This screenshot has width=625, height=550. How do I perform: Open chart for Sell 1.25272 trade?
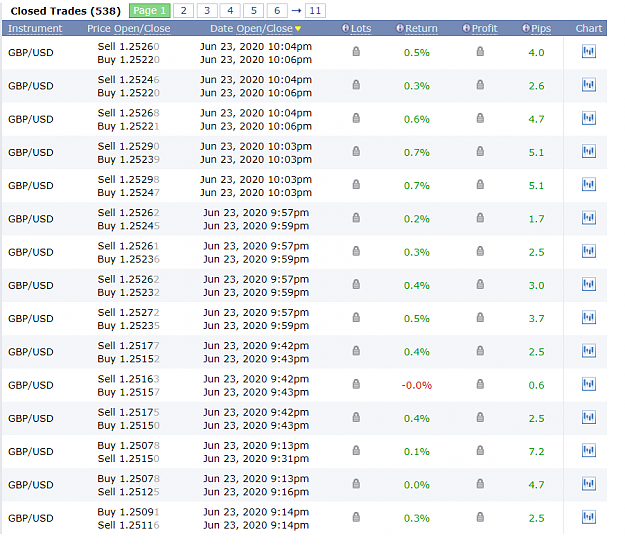click(x=589, y=317)
